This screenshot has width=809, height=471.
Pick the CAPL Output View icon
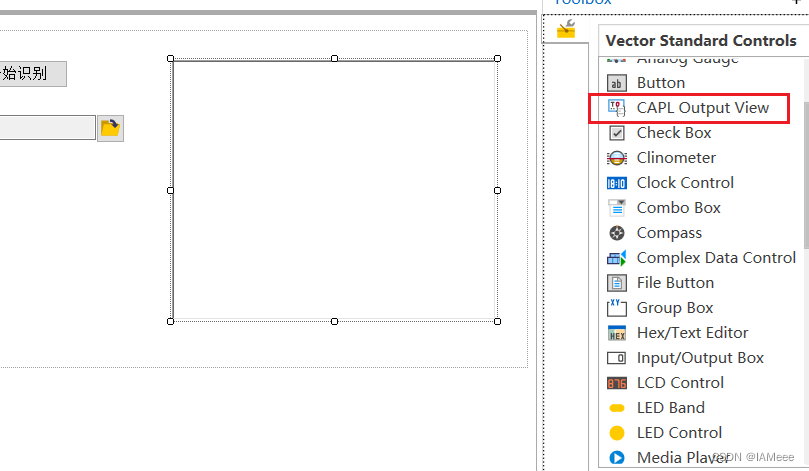617,108
